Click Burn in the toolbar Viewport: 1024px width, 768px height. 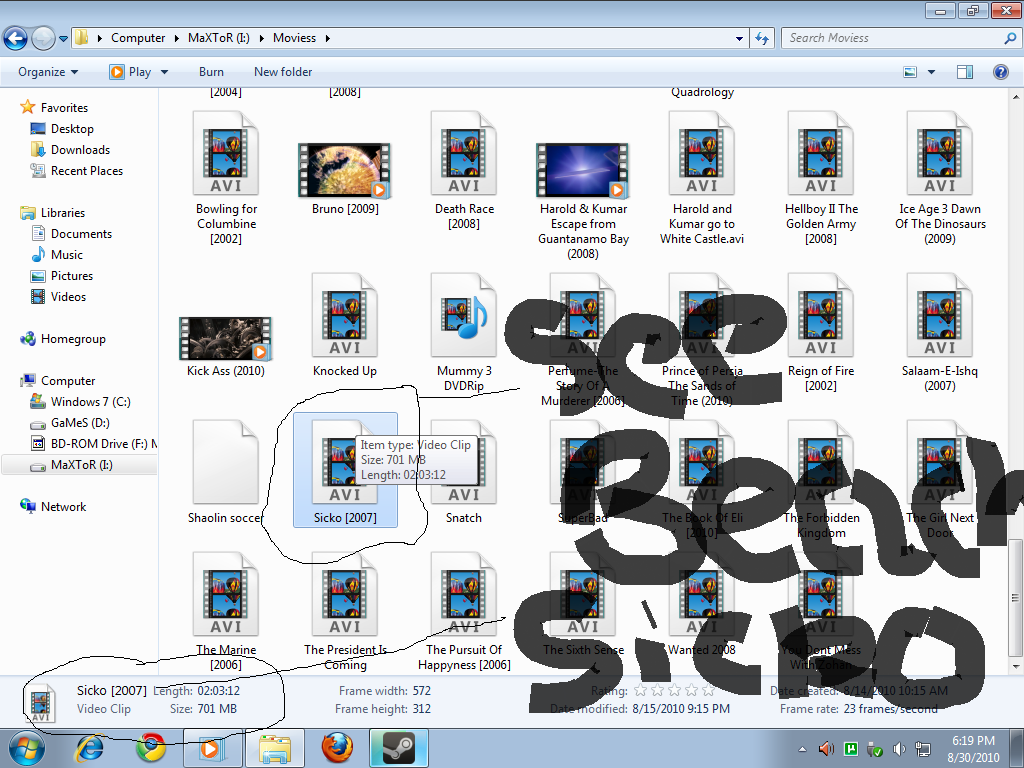point(211,72)
